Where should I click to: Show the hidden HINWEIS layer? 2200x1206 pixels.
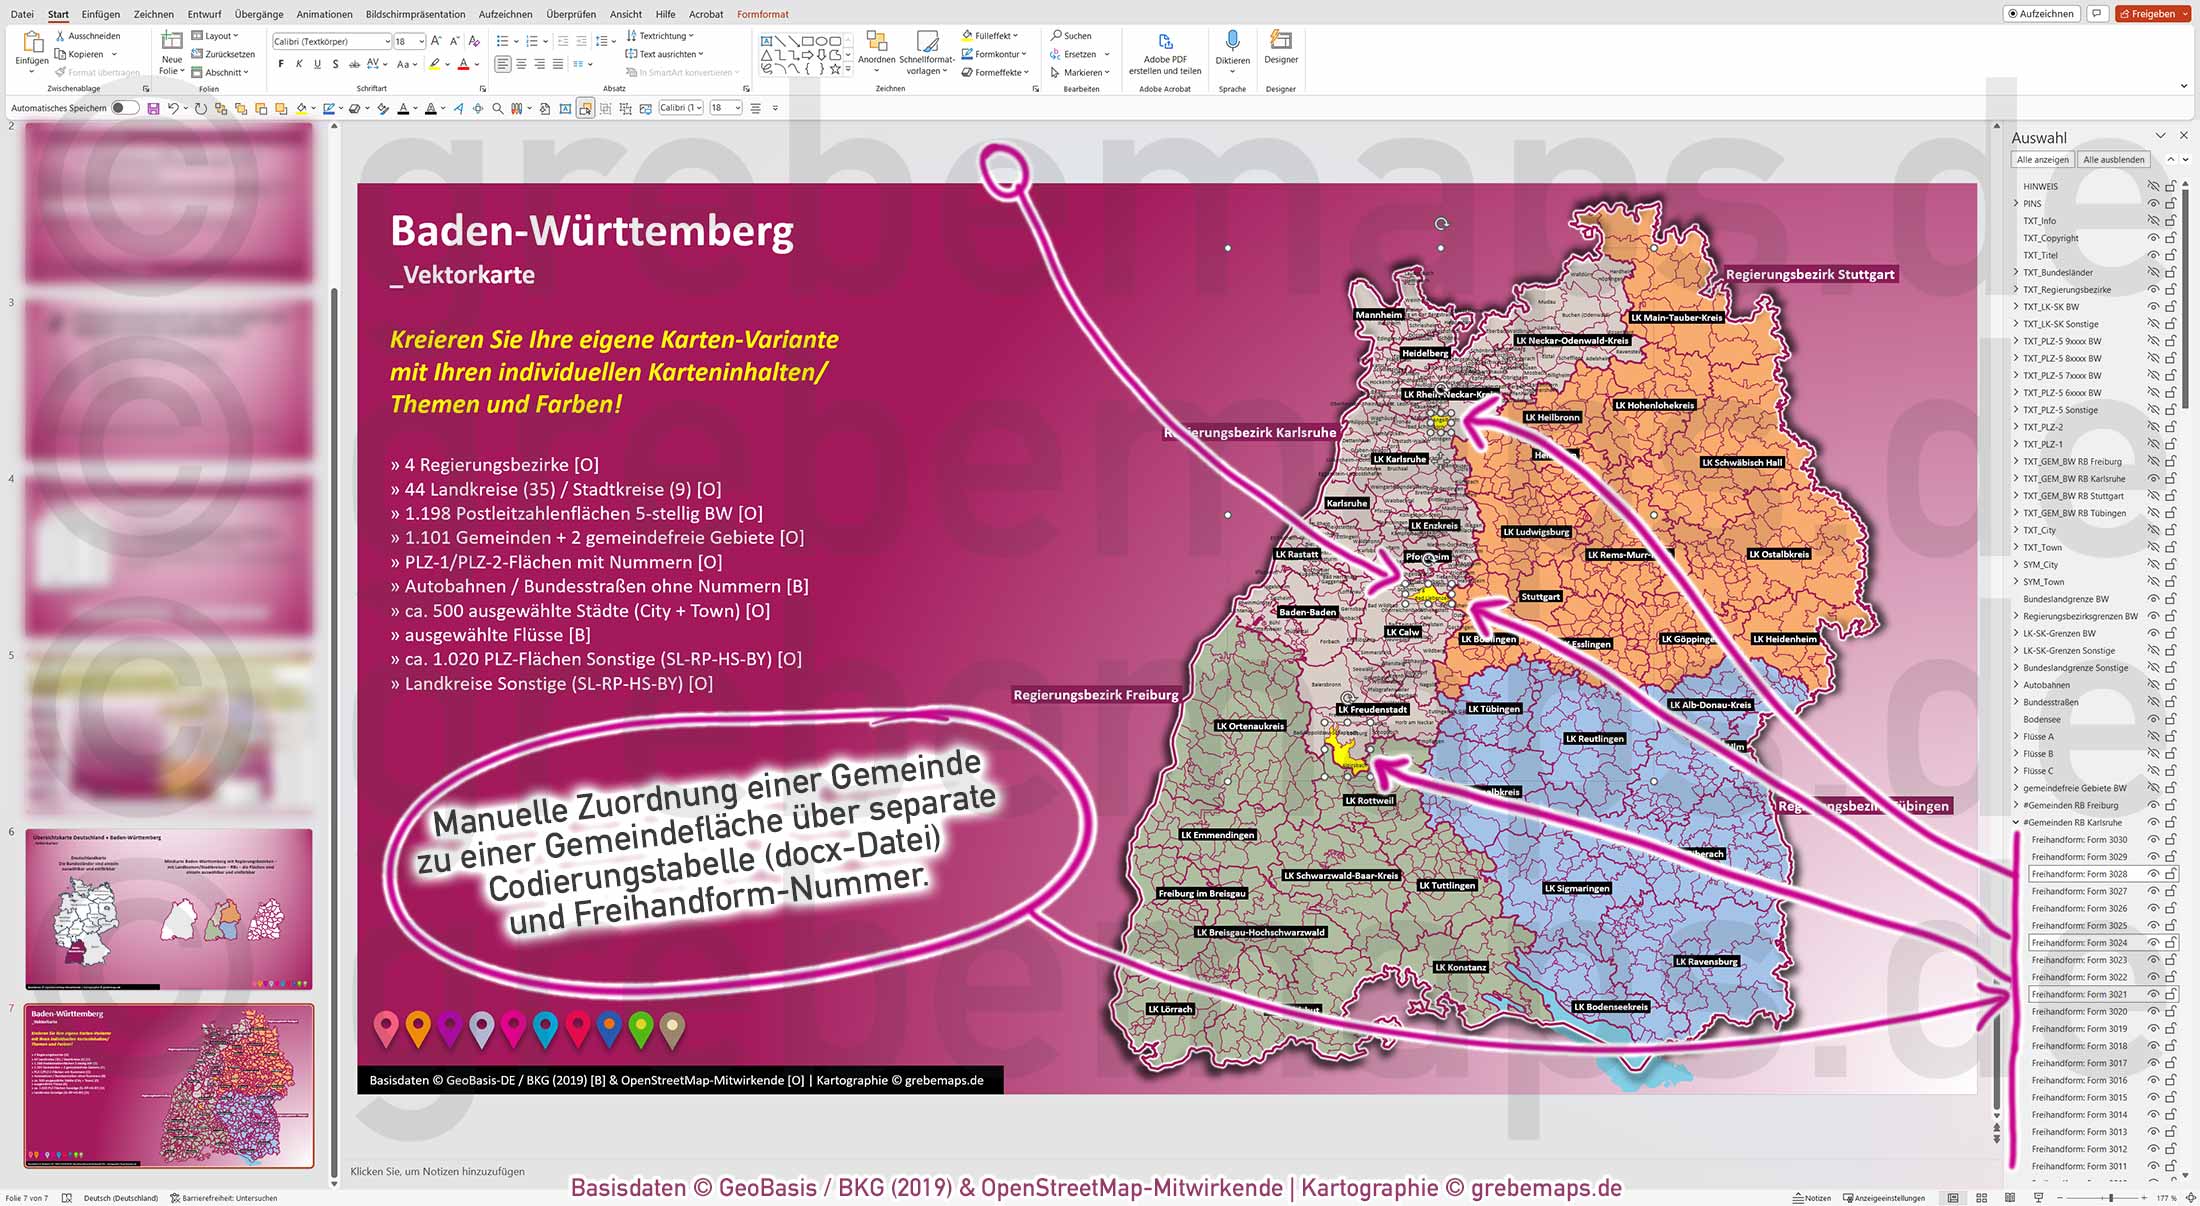point(2152,186)
